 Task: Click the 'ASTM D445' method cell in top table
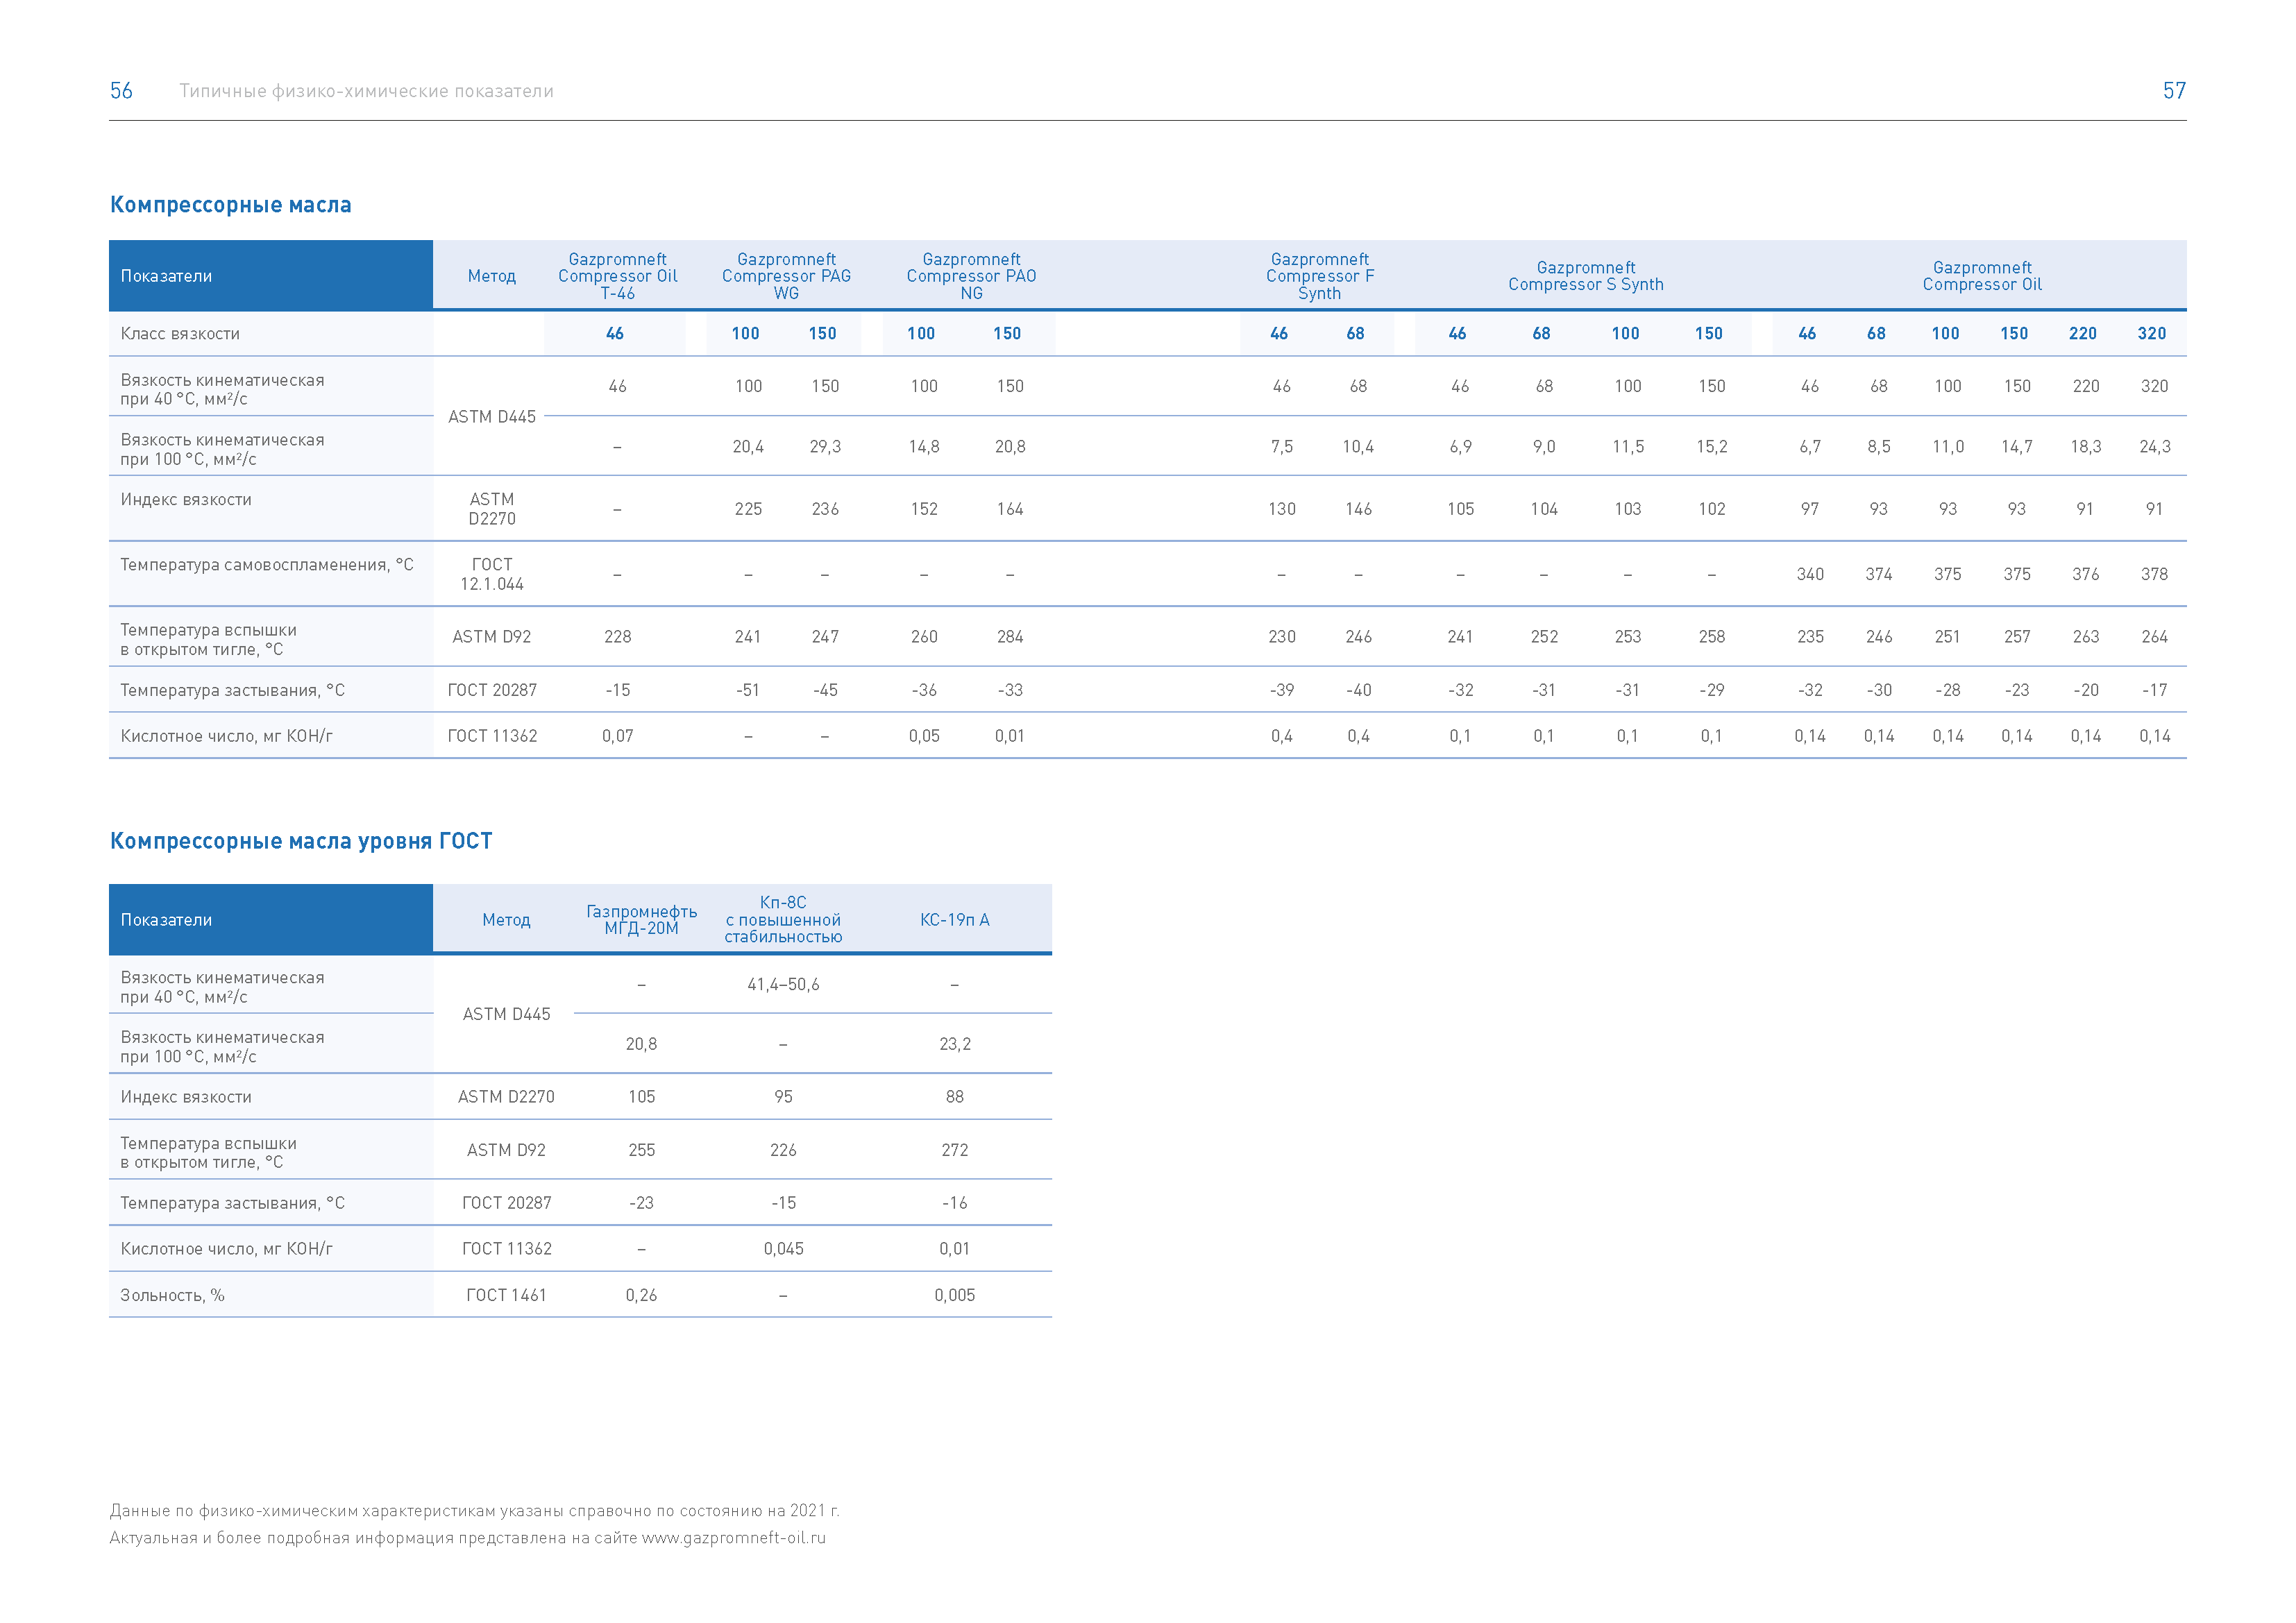point(492,417)
